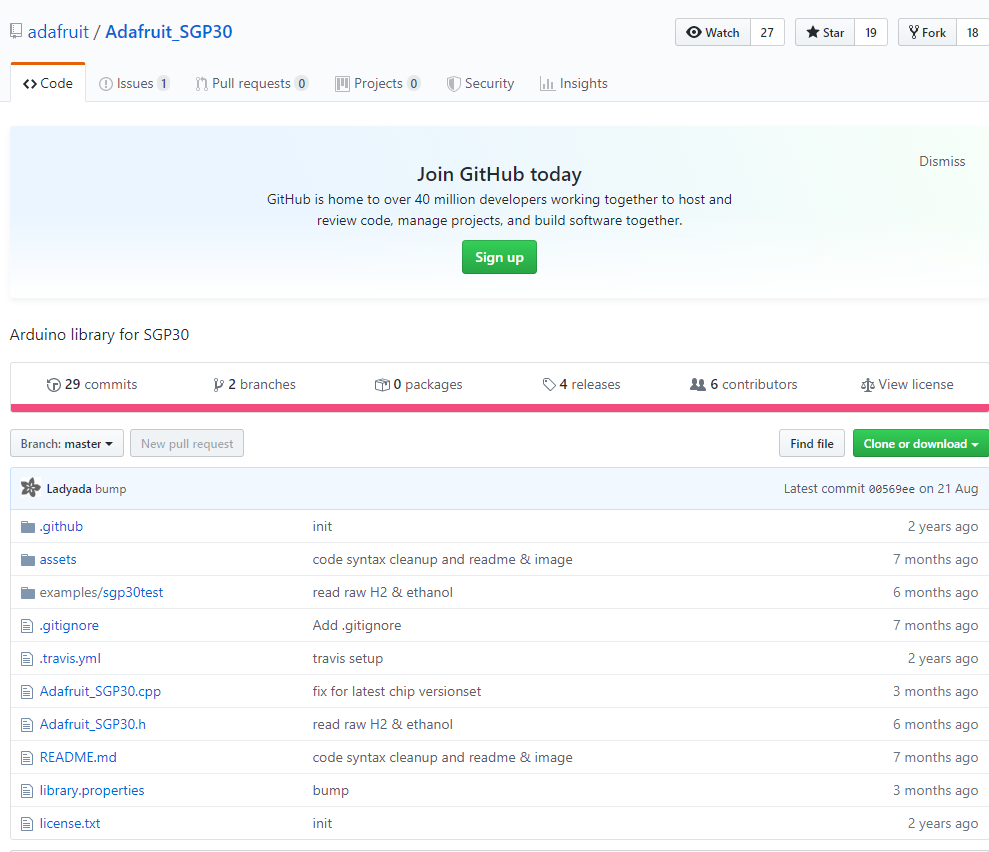Open the examples/sgp30test folder
989x852 pixels.
click(x=102, y=592)
